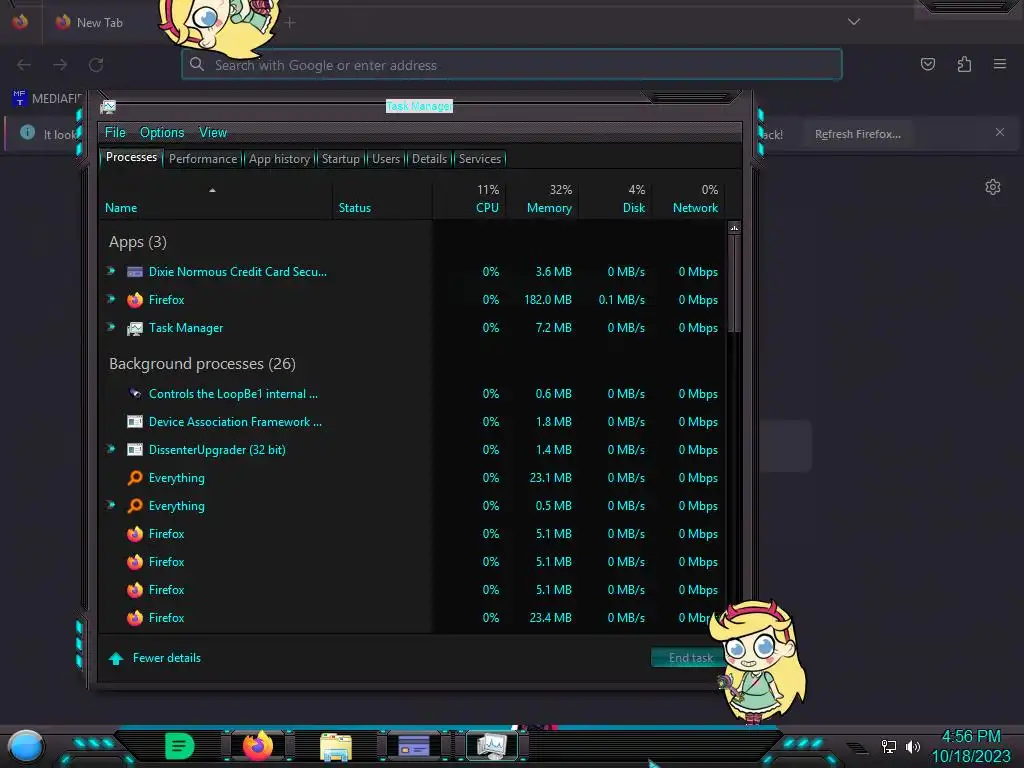The height and width of the screenshot is (768, 1024).
Task: Click the Fewer details link
Action: coord(167,658)
